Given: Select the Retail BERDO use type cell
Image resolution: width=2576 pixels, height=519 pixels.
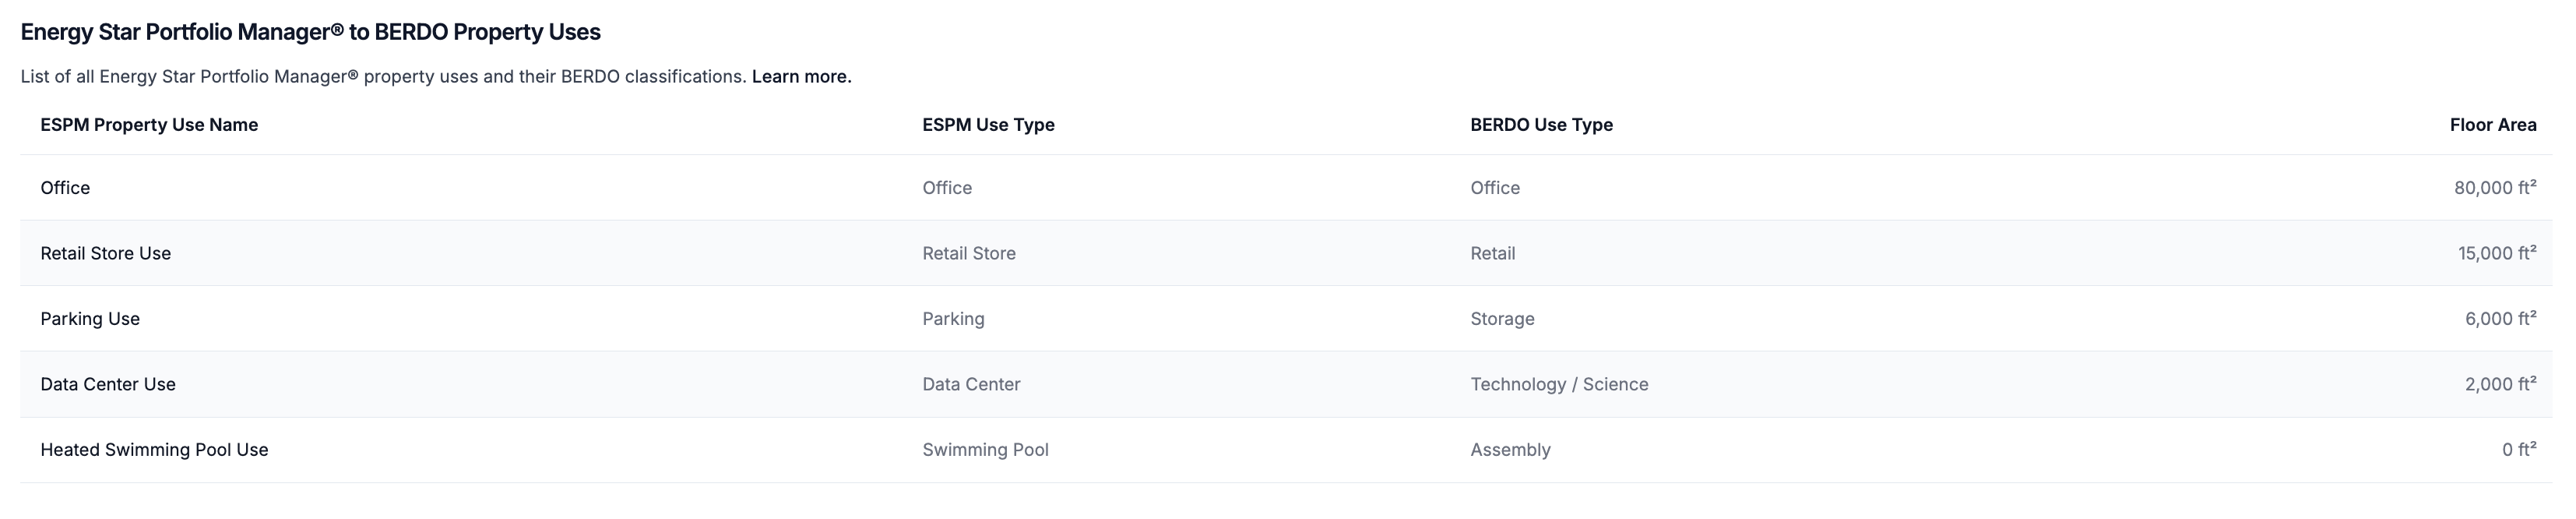Looking at the screenshot, I should click(x=1492, y=254).
